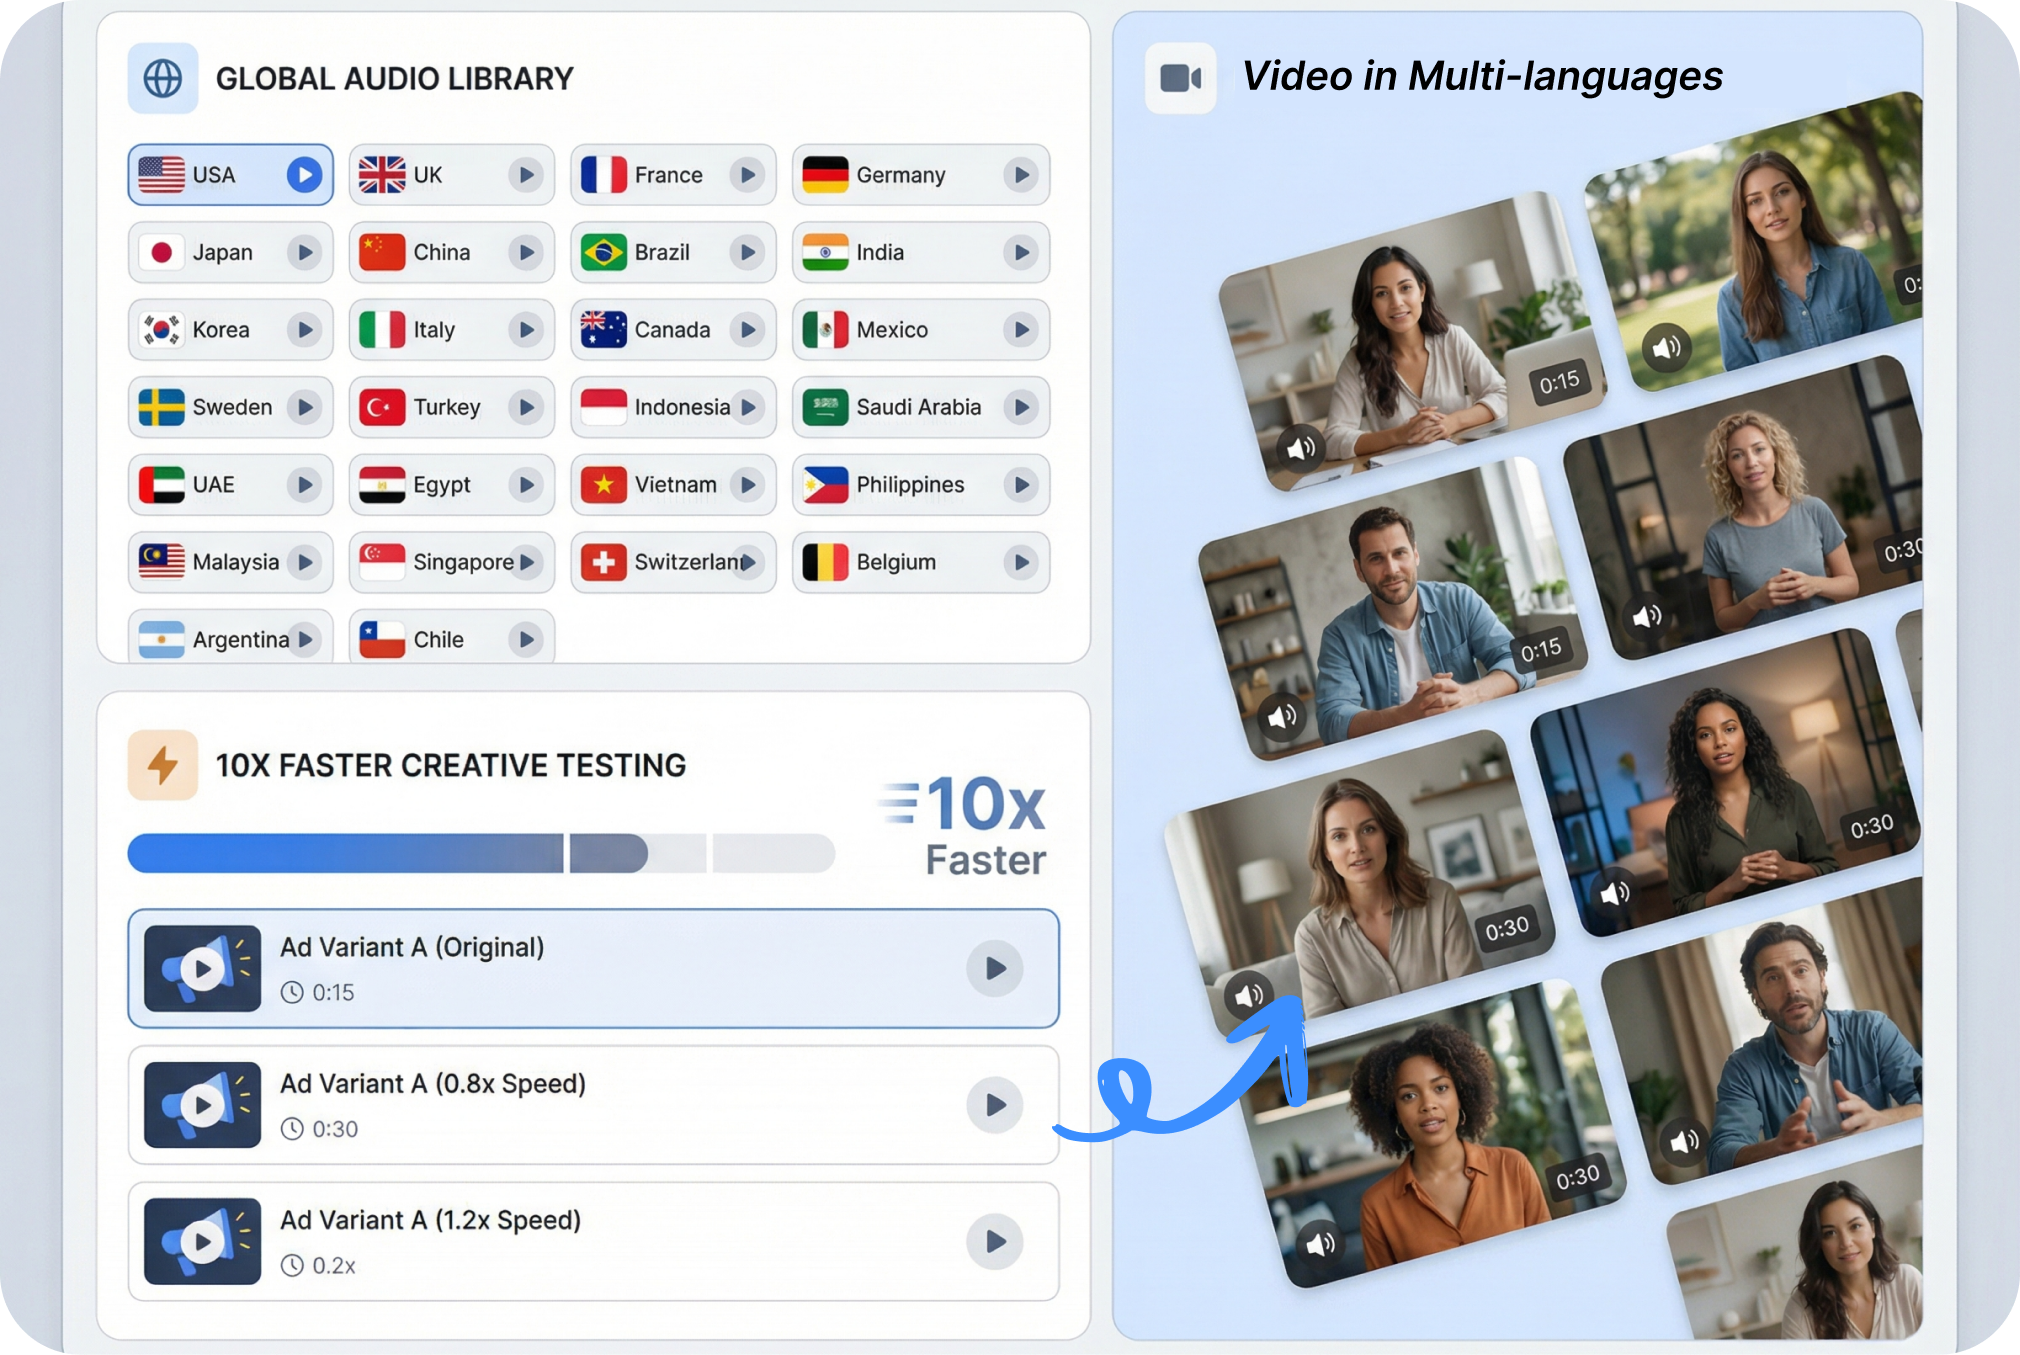Click megaphone thumbnail for 1.2x Speed variant
2020x1355 pixels.
click(x=202, y=1241)
